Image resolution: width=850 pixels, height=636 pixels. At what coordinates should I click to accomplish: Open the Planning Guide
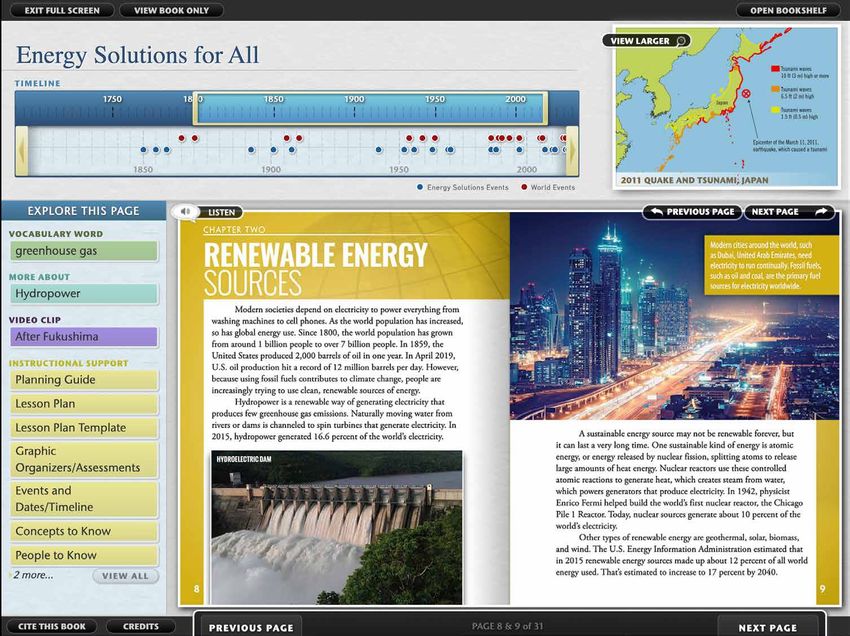click(83, 380)
